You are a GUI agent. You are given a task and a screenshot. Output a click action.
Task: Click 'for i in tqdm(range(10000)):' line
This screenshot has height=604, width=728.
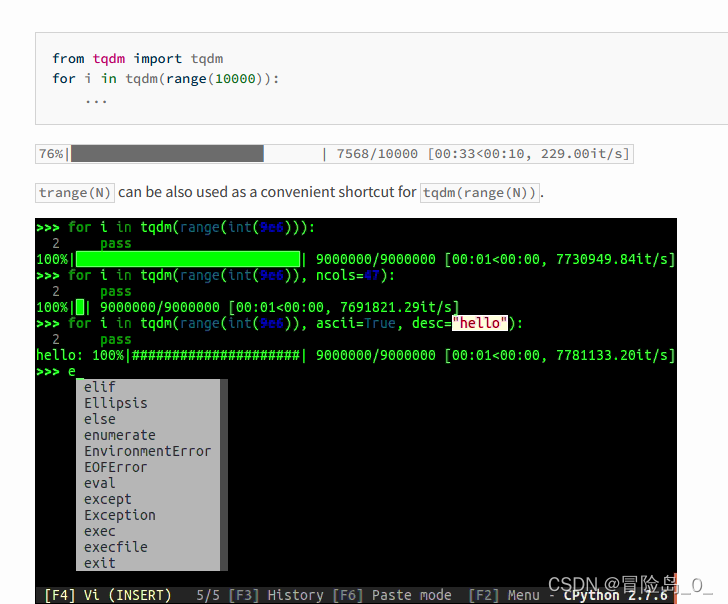[x=165, y=78]
